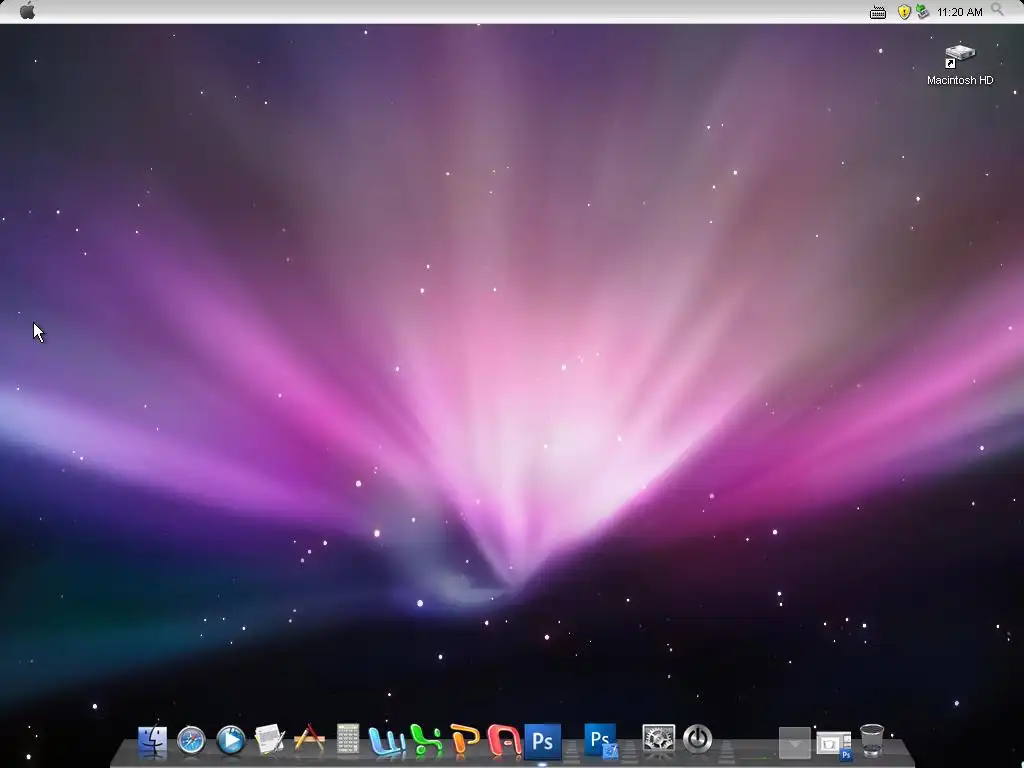Click the safely remove hardware tray icon
The width and height of the screenshot is (1024, 768).
(x=922, y=11)
